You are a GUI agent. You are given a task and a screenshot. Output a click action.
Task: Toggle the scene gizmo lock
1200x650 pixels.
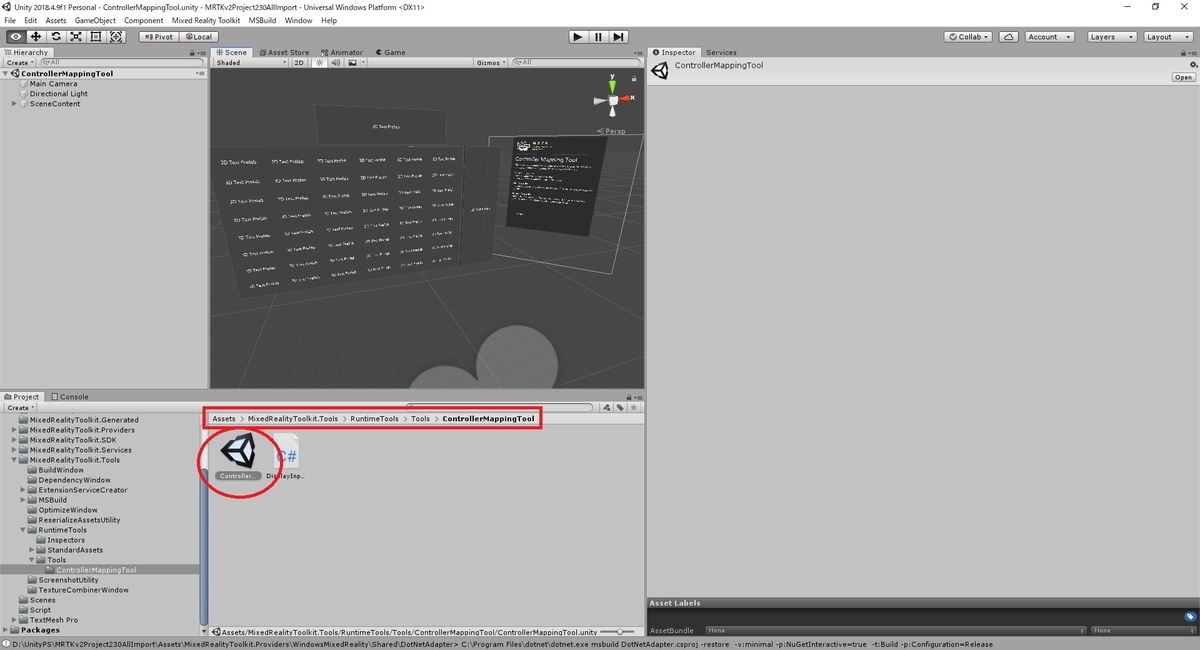[636, 77]
